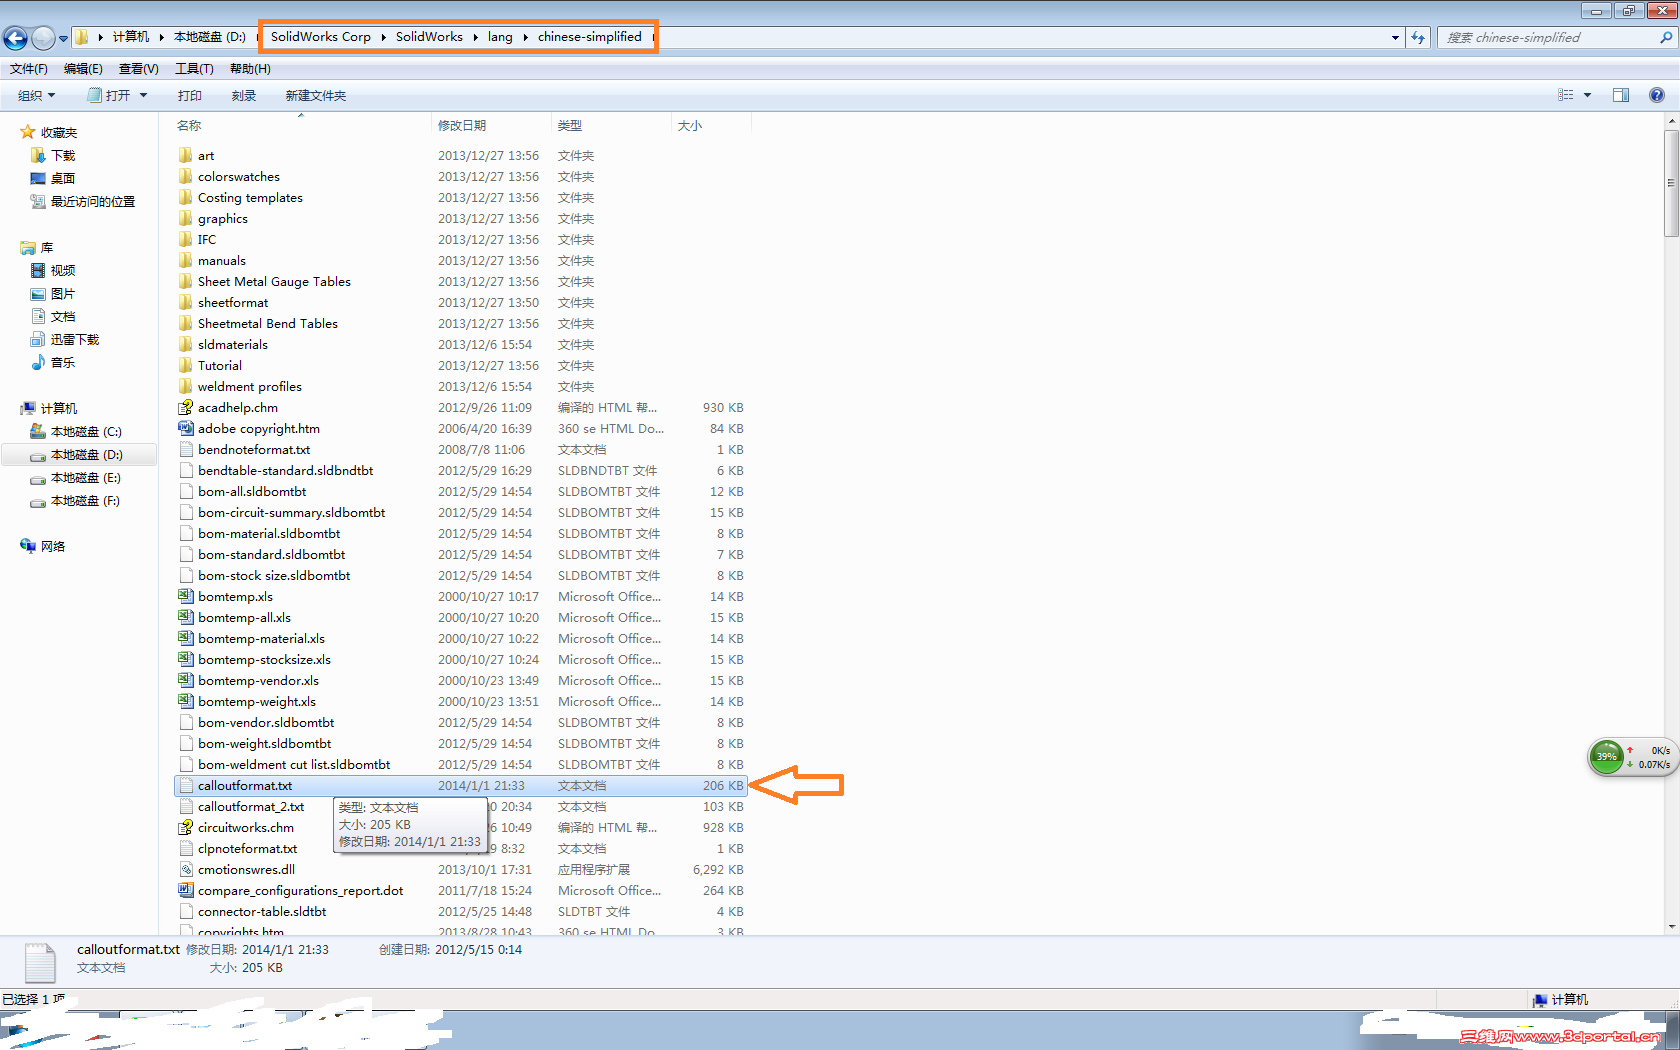Screen dimensions: 1680x1050
Task: Expand the address bar history dropdown
Action: (1395, 38)
